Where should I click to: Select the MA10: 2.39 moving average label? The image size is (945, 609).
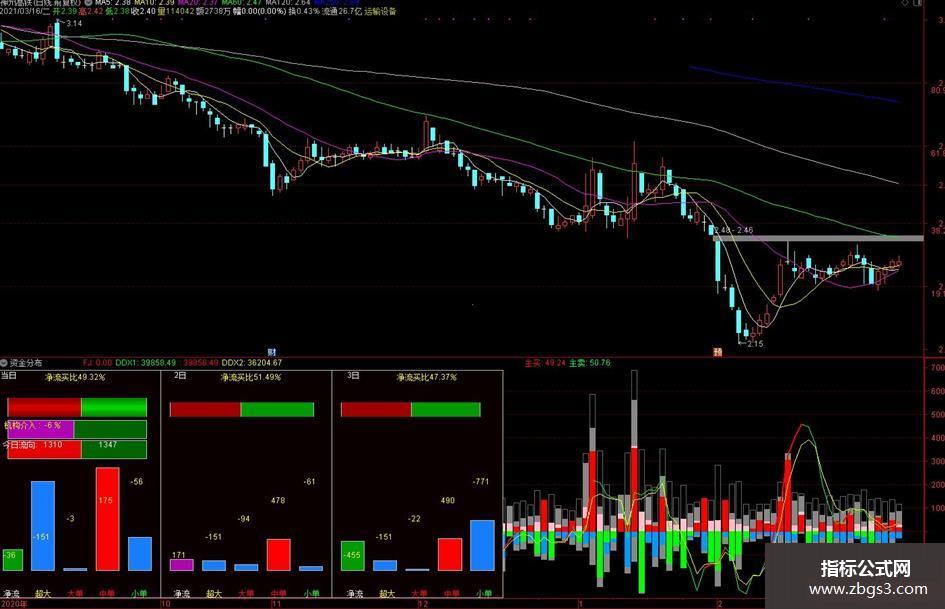point(154,2)
